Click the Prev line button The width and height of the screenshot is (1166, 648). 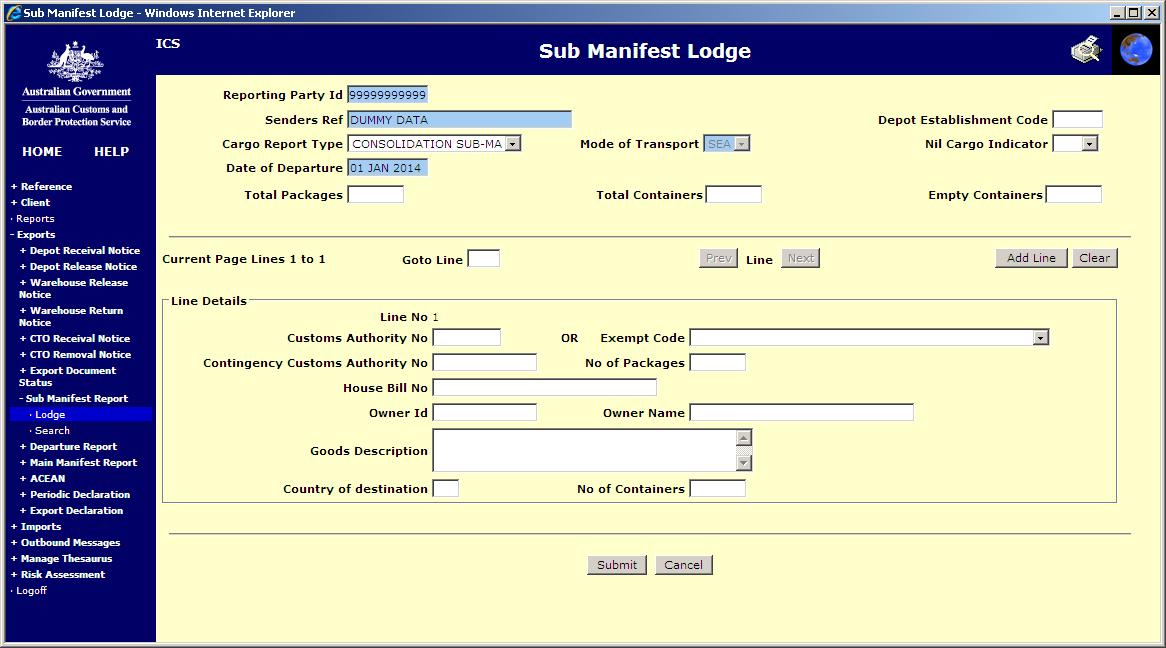coord(718,258)
